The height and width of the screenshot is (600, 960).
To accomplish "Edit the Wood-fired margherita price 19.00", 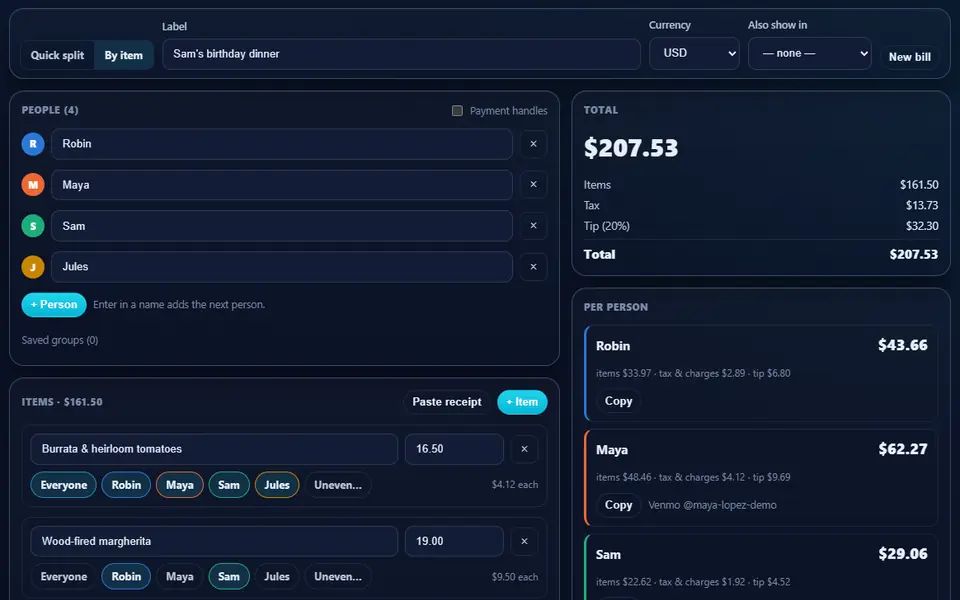I will [454, 541].
